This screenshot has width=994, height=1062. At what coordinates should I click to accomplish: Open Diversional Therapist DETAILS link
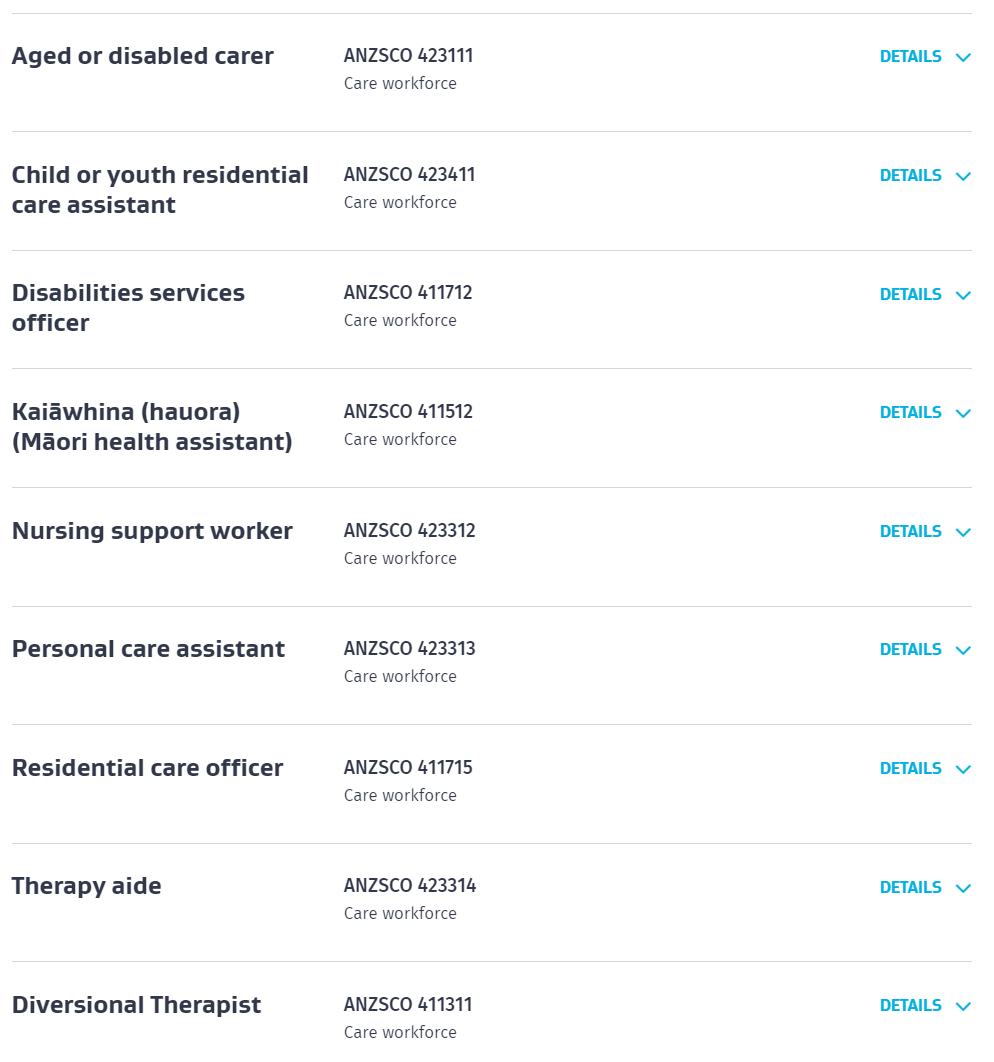910,1005
